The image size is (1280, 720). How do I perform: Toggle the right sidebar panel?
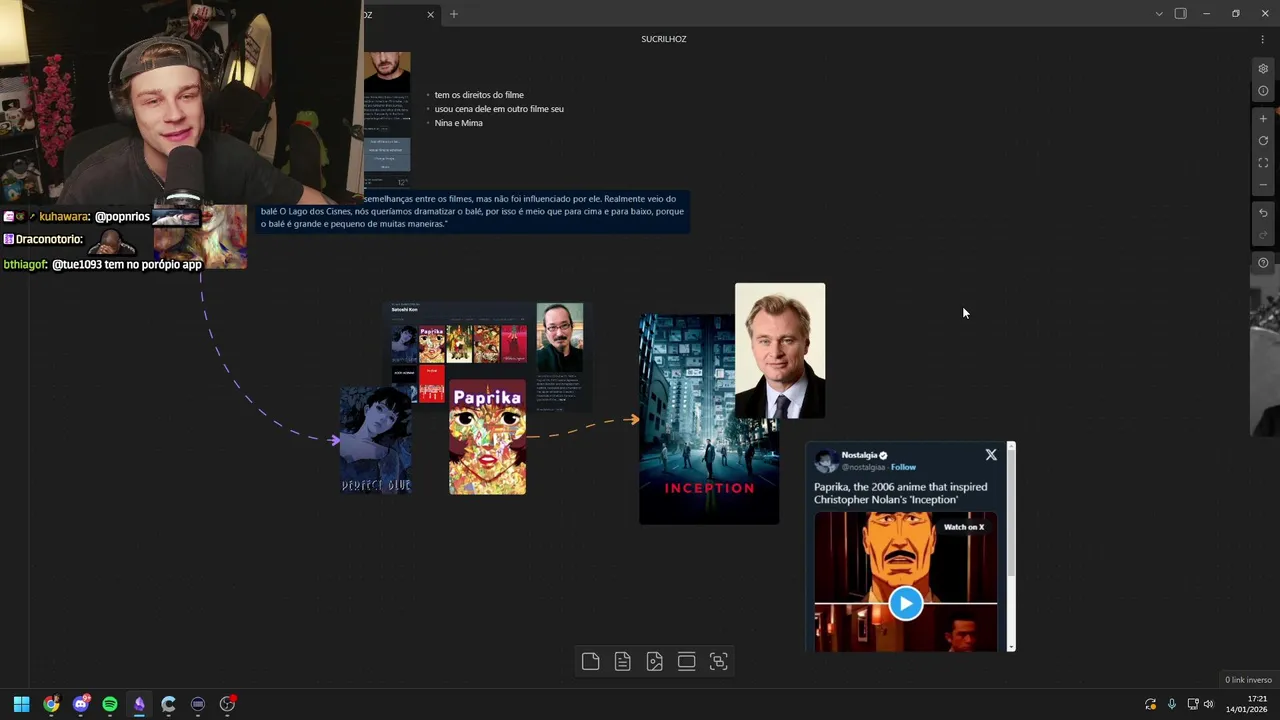(1180, 14)
